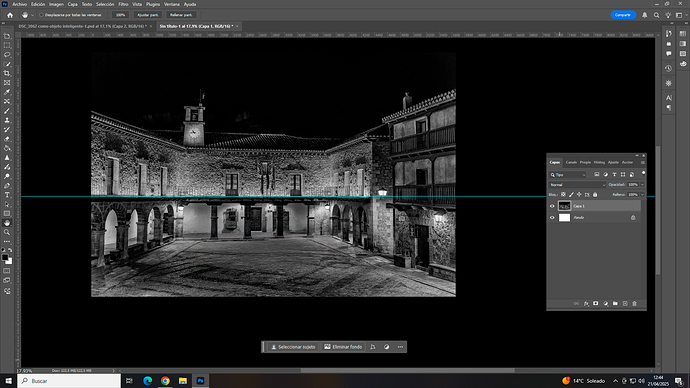
Task: Expand the Opacidad value dropdown arrow
Action: click(x=642, y=185)
